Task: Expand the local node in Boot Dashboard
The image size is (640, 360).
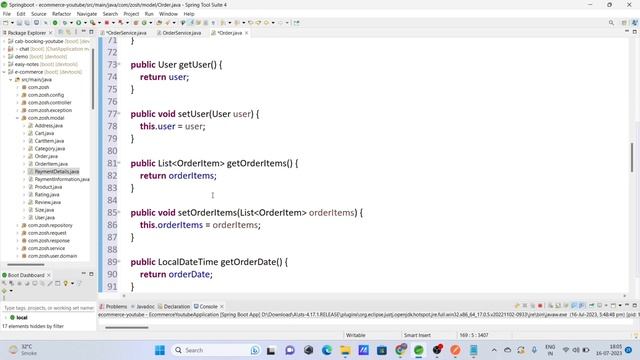Action: pyautogui.click(x=5, y=317)
